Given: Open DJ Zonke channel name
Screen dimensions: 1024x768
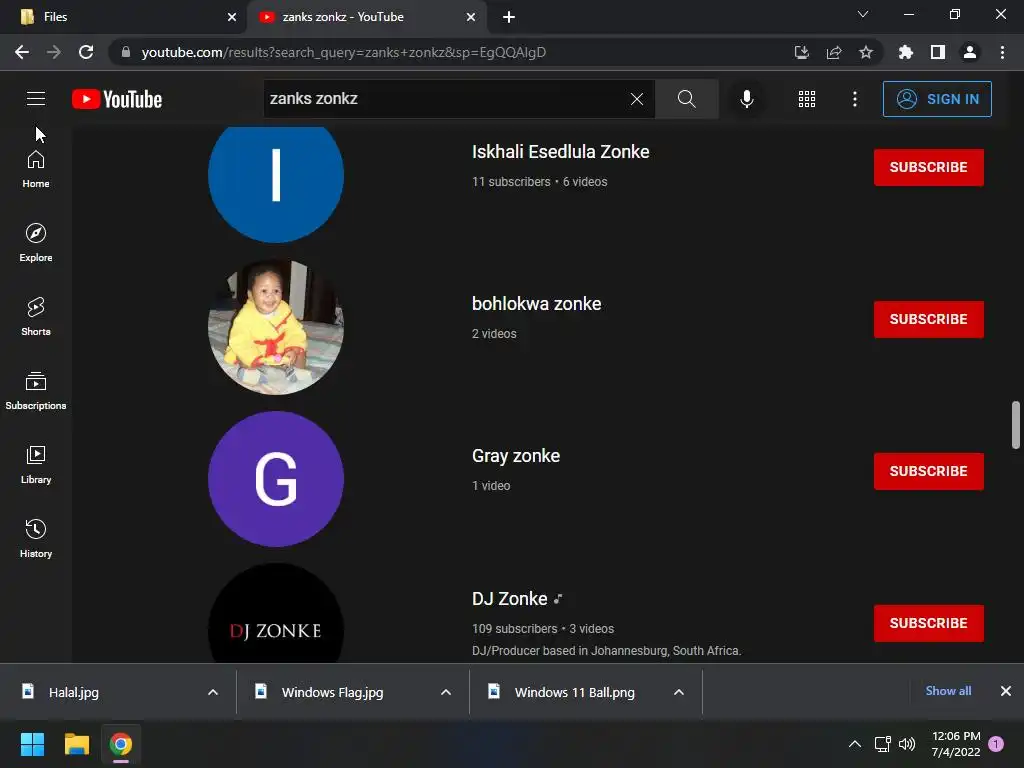Looking at the screenshot, I should (509, 599).
